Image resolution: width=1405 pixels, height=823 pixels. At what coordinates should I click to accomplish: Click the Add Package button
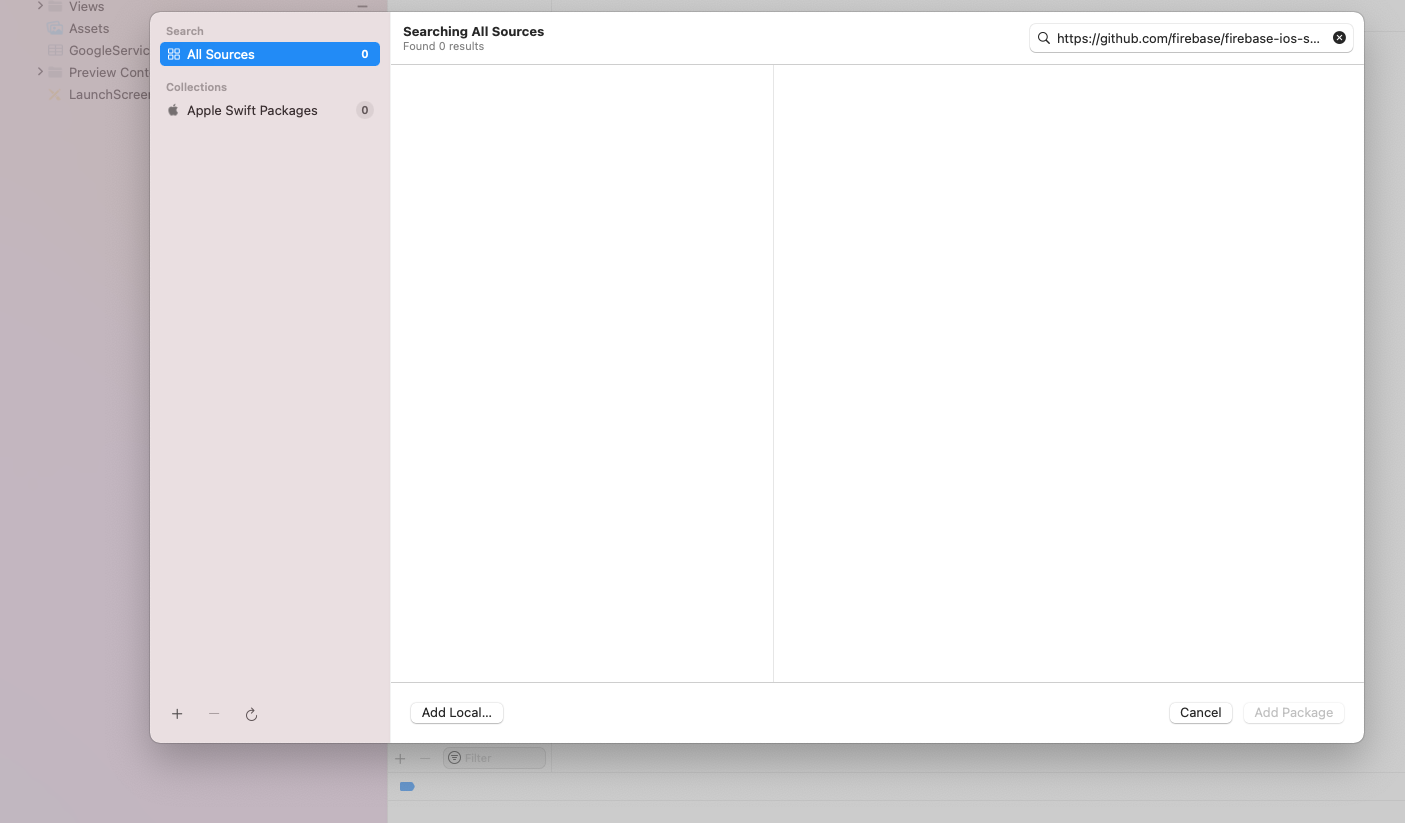point(1293,712)
